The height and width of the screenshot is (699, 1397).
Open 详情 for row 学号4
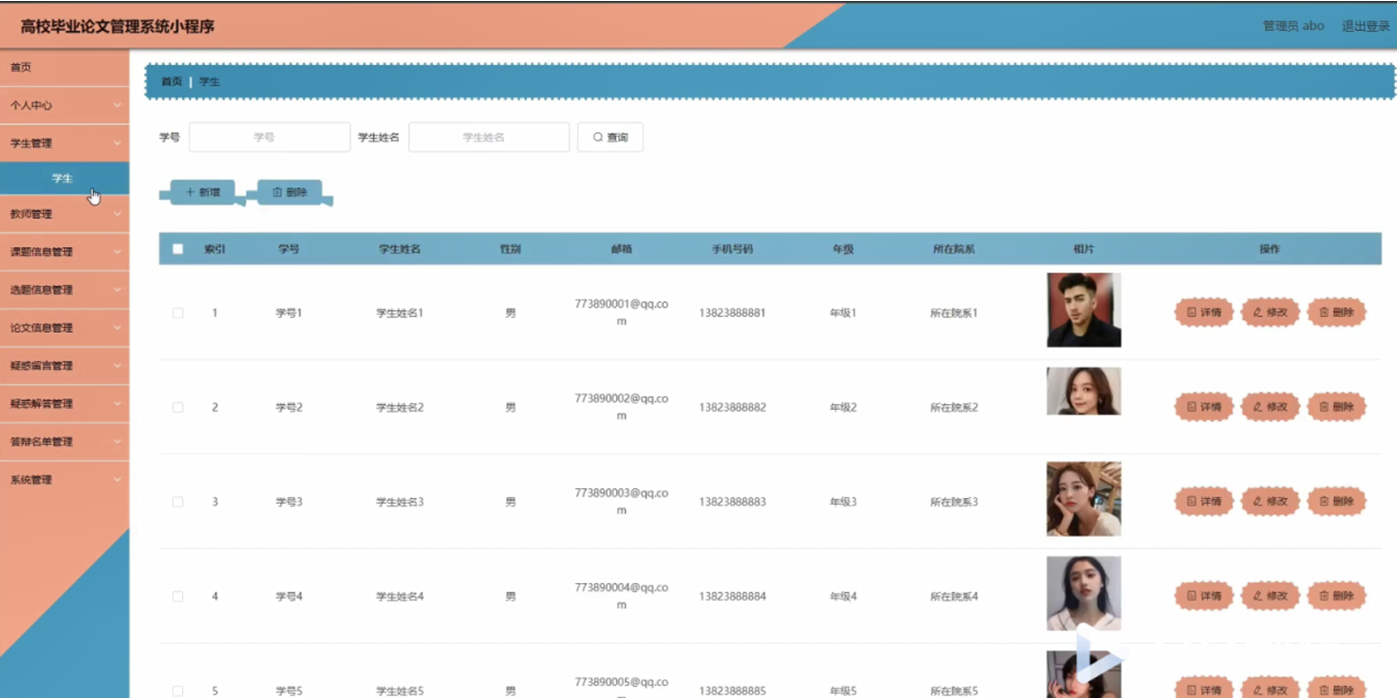click(1204, 596)
